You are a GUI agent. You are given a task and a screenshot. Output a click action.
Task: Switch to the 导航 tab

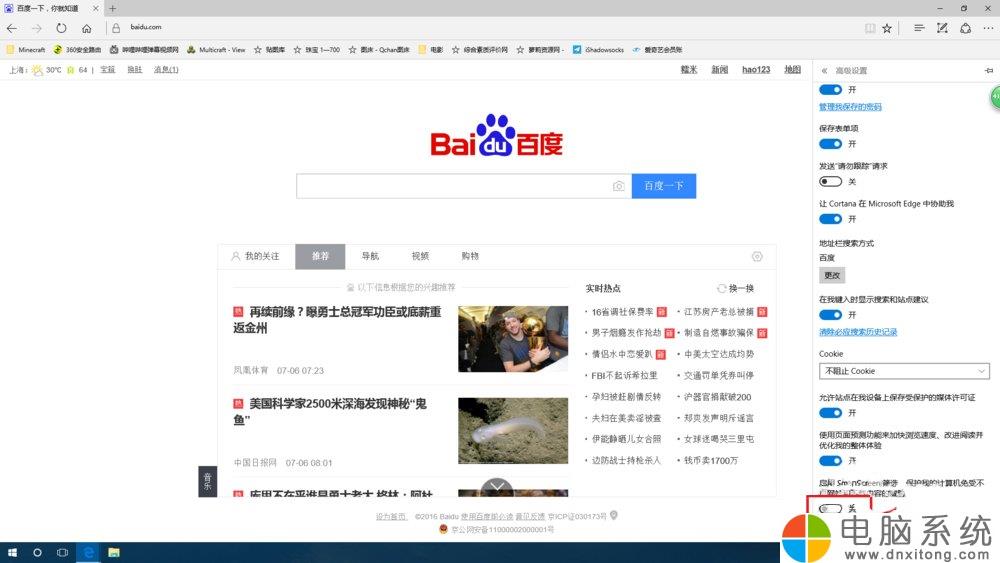coord(370,256)
